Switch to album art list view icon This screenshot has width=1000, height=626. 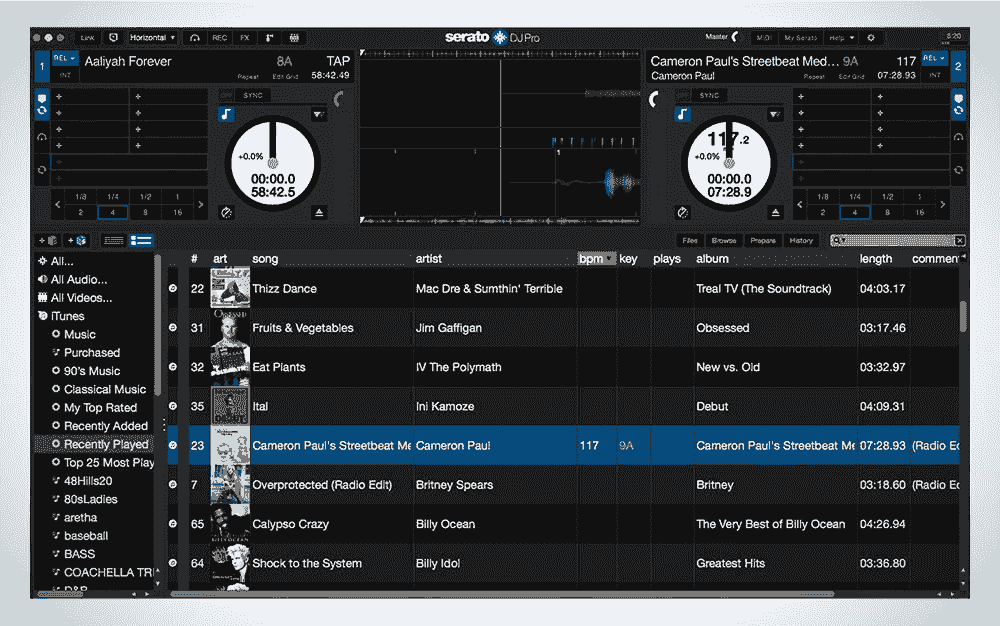141,240
